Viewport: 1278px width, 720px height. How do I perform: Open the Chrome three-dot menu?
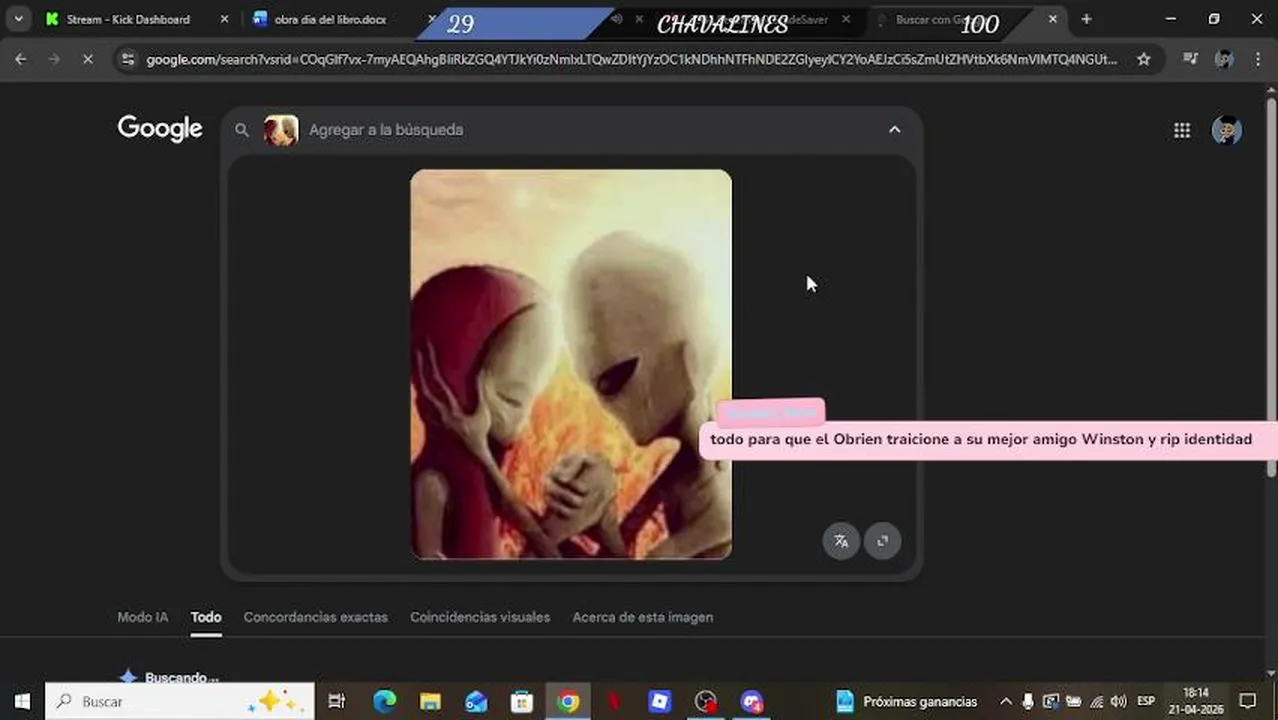(x=1258, y=60)
